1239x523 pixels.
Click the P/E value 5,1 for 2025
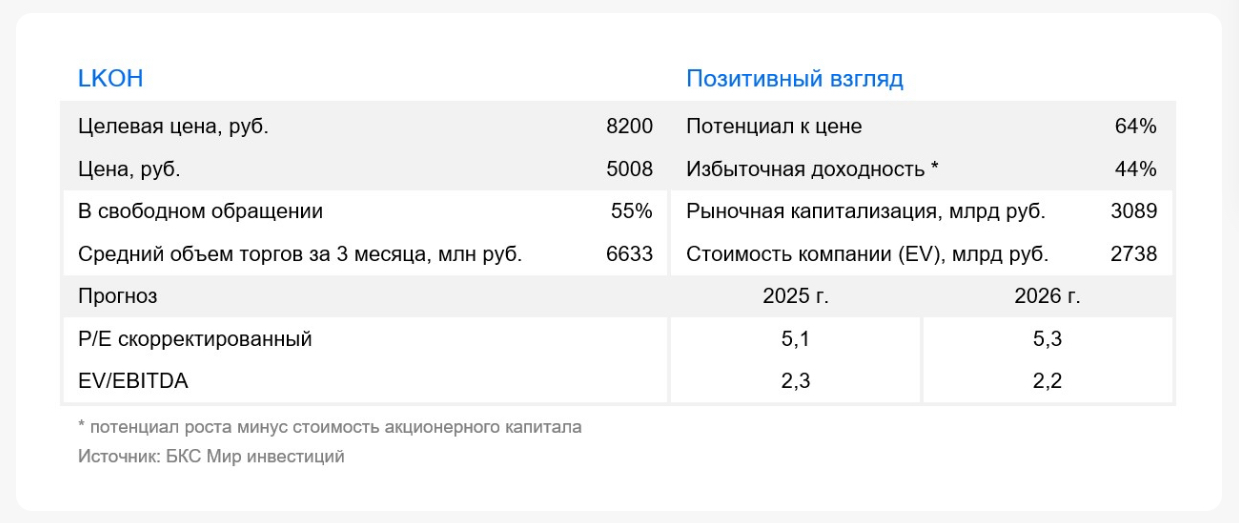(x=795, y=339)
